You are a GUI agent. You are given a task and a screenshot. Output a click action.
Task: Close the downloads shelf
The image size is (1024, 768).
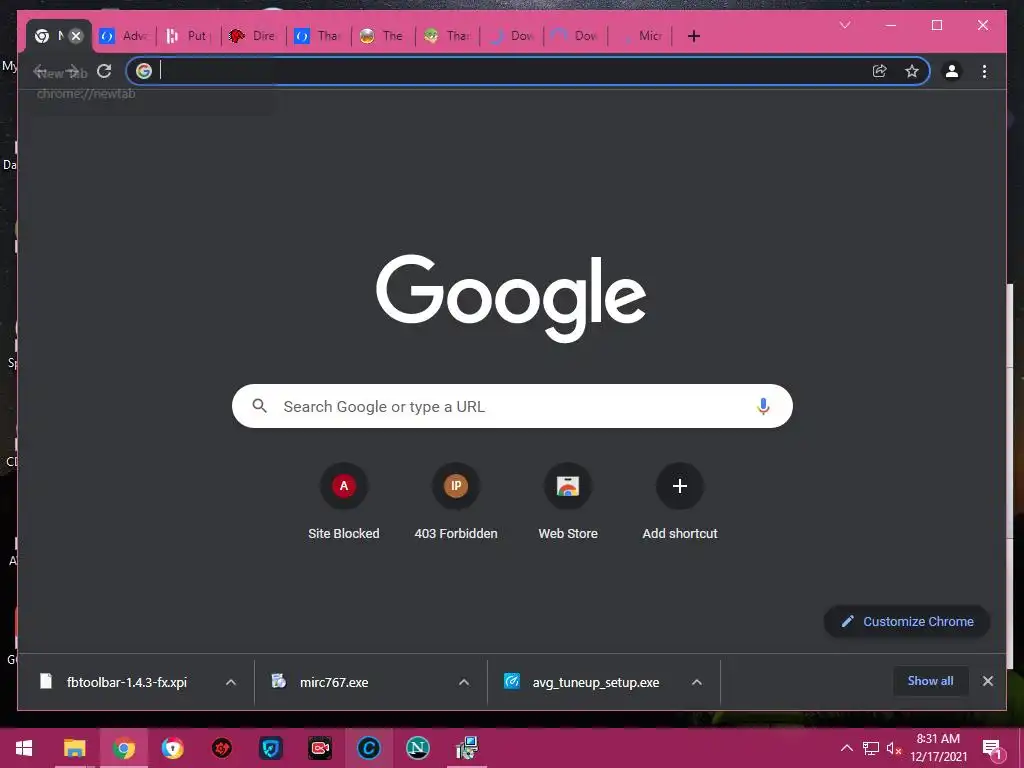click(x=987, y=681)
